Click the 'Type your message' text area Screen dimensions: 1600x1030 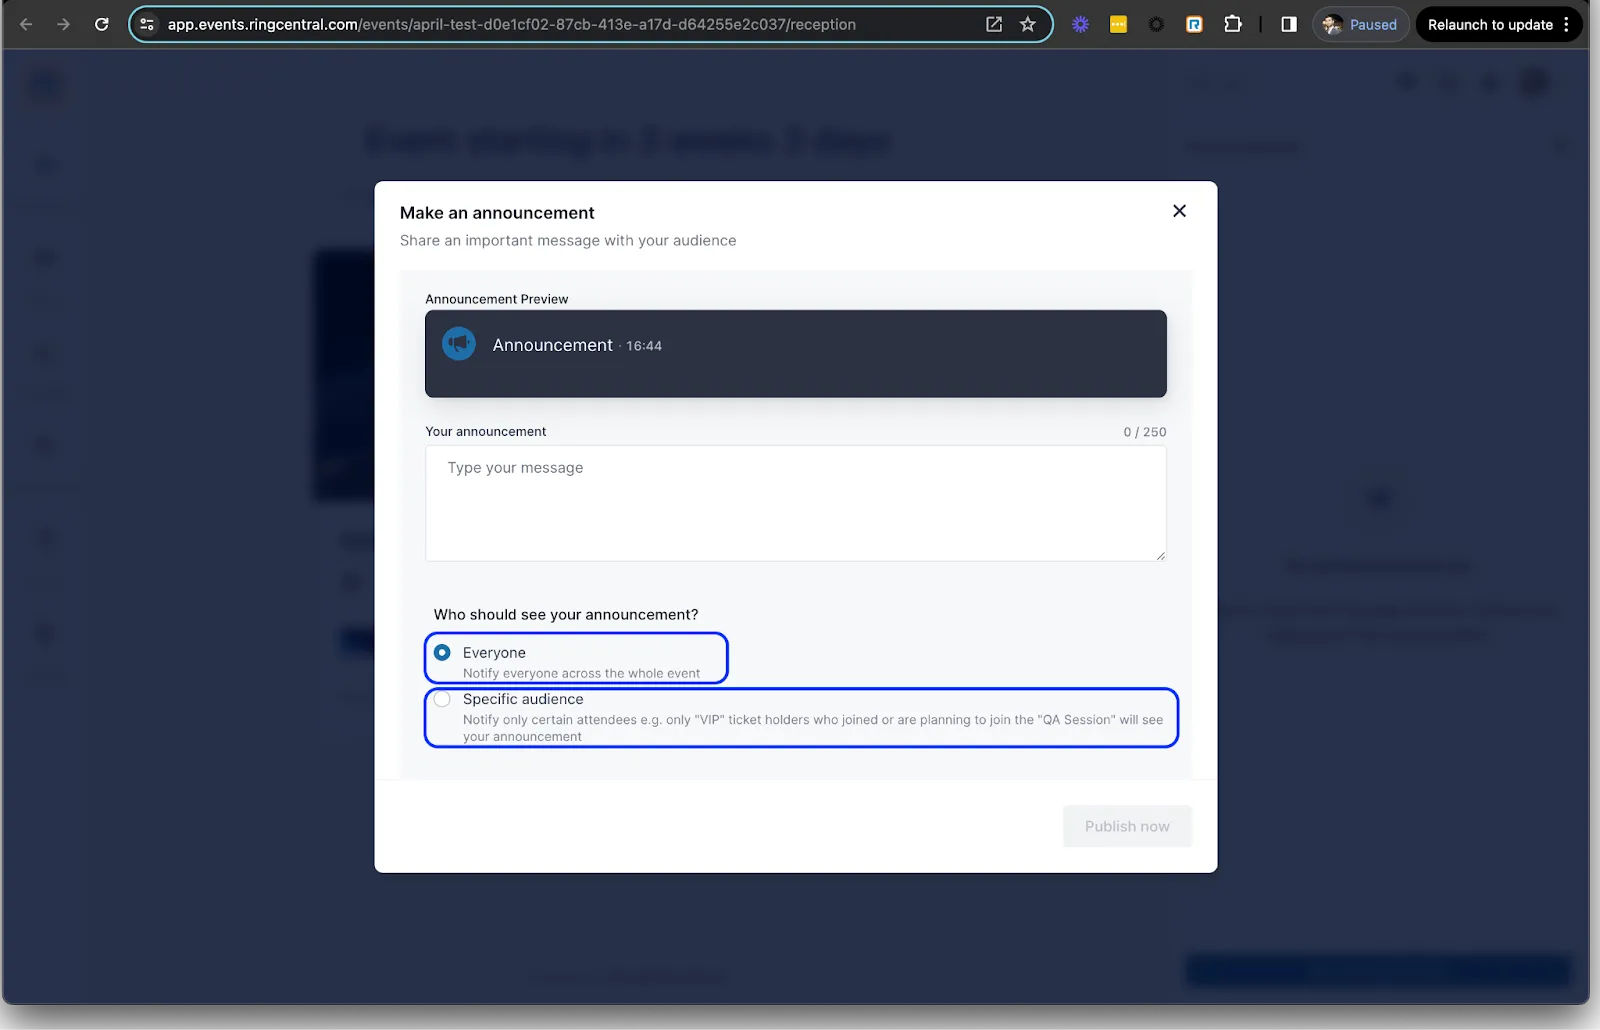(795, 503)
